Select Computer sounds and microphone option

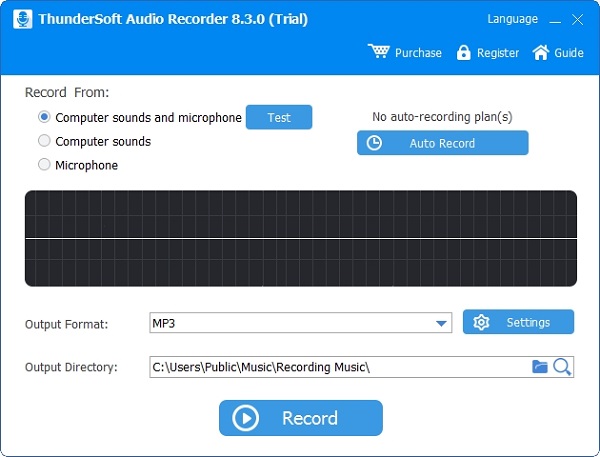(x=44, y=118)
